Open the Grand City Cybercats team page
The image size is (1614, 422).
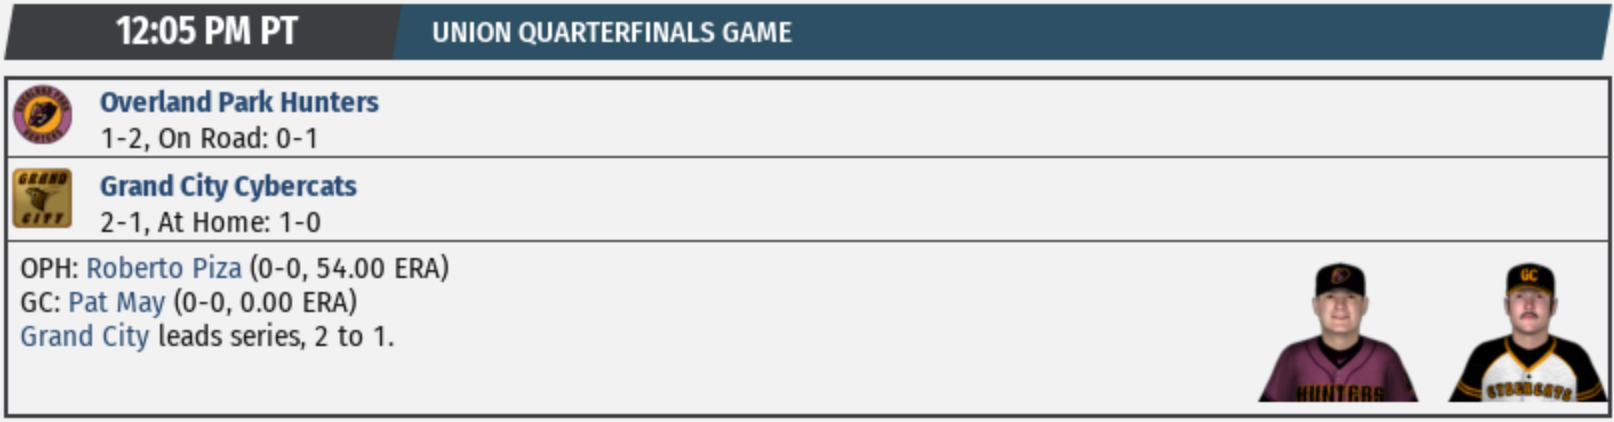click(x=228, y=186)
